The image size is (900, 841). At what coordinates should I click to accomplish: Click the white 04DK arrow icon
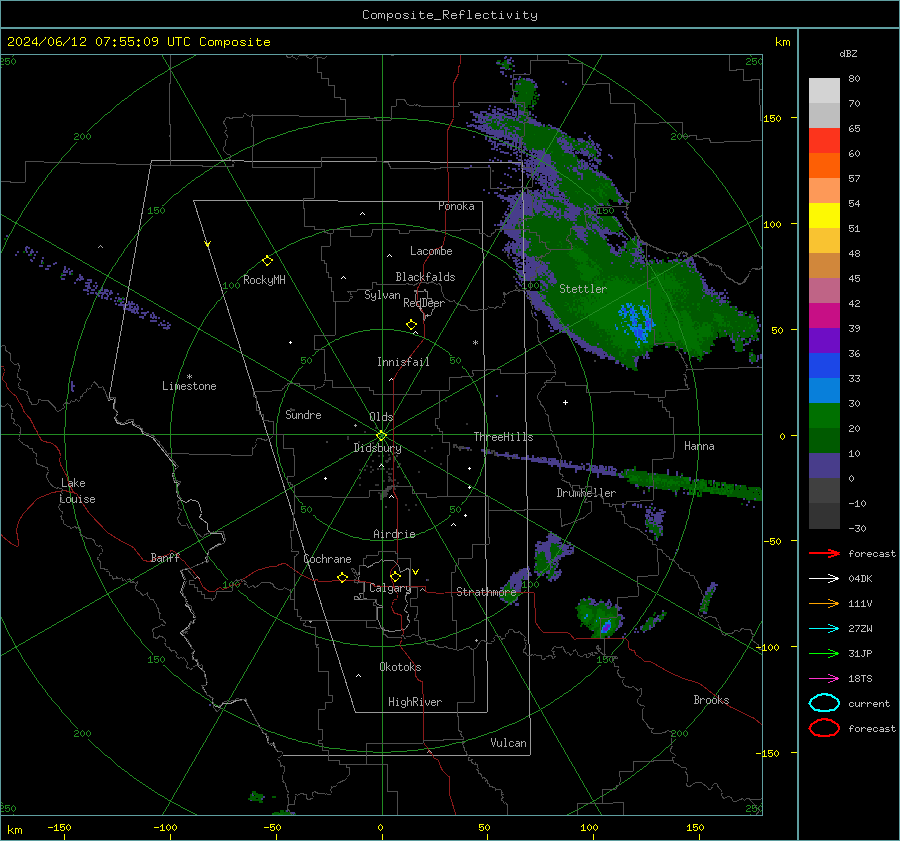[x=824, y=578]
